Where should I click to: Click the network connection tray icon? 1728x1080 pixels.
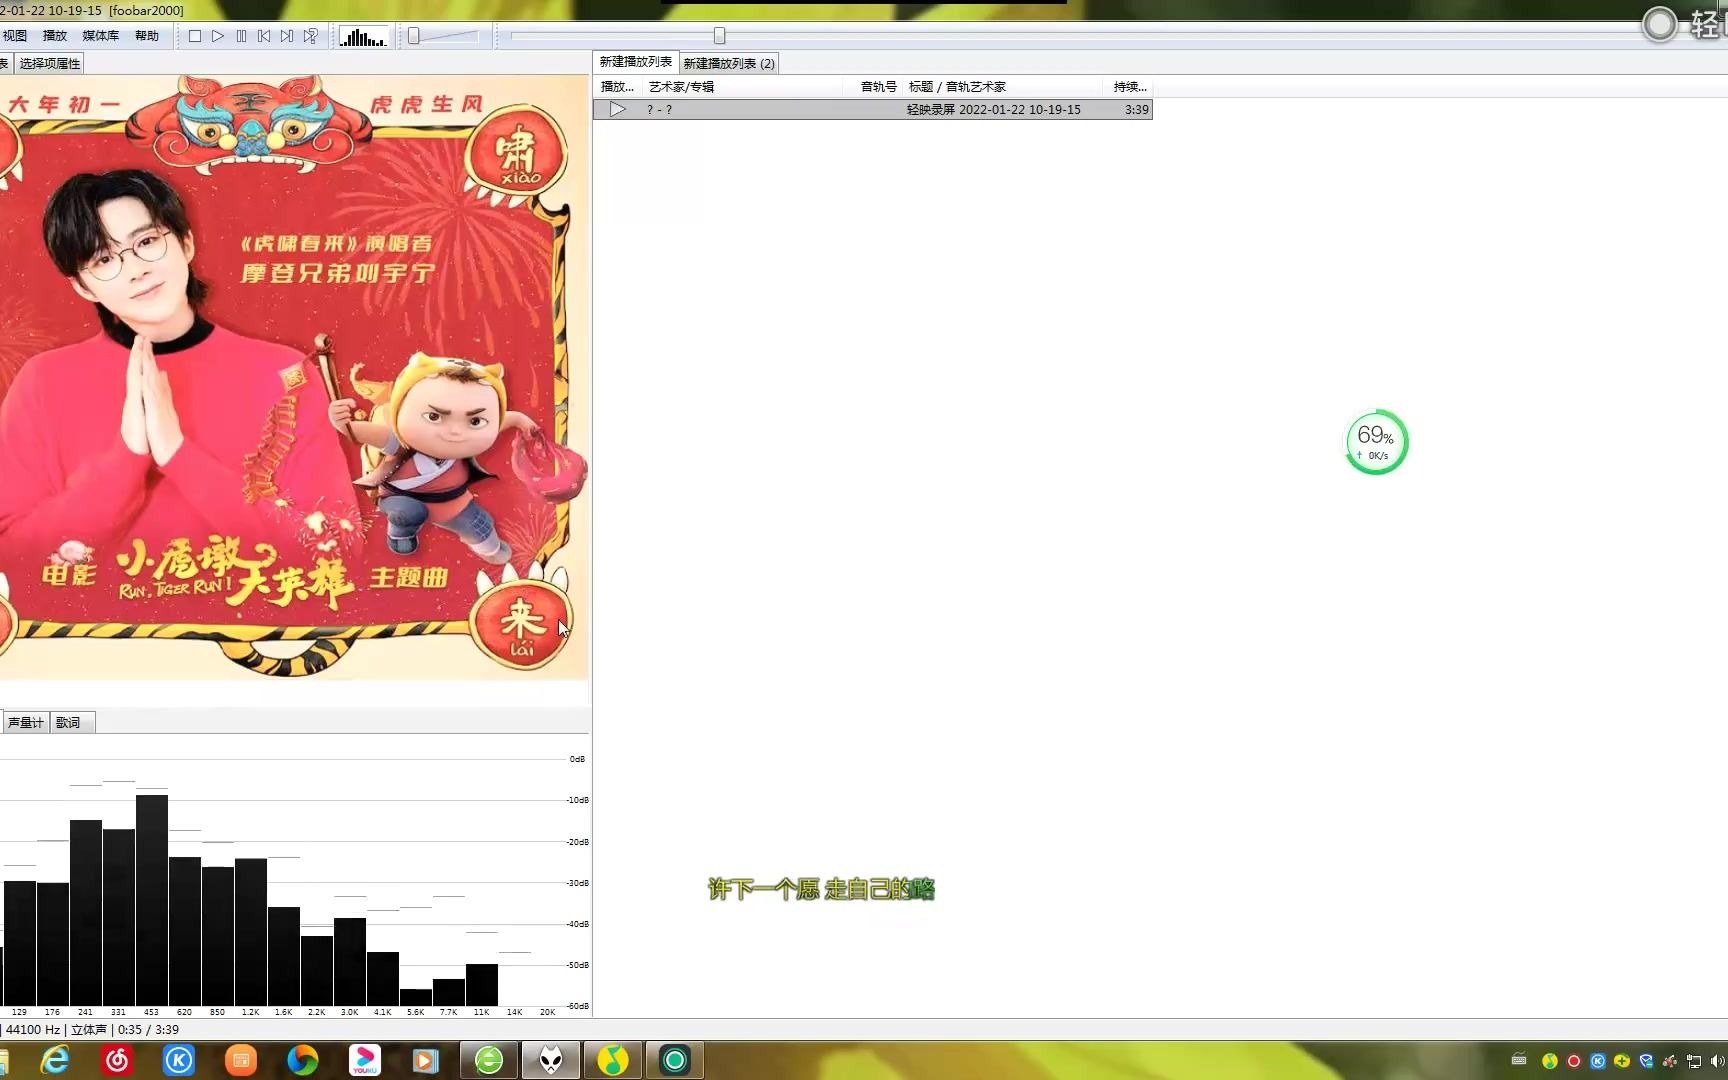coord(1694,1061)
